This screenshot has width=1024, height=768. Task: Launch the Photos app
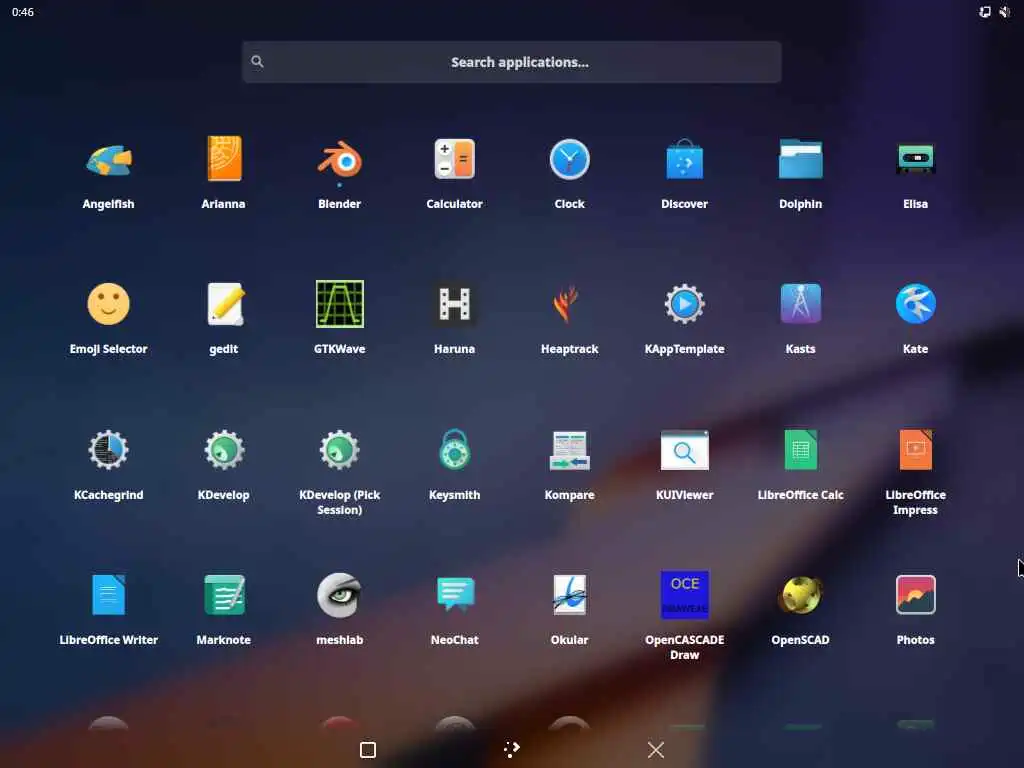916,595
